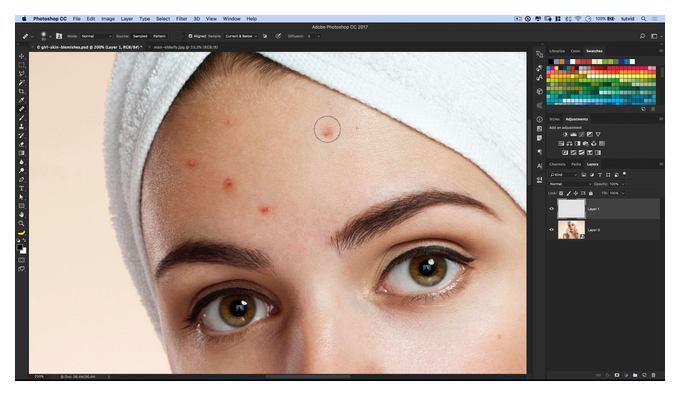Open the layer Fill dropdown

[623, 193]
